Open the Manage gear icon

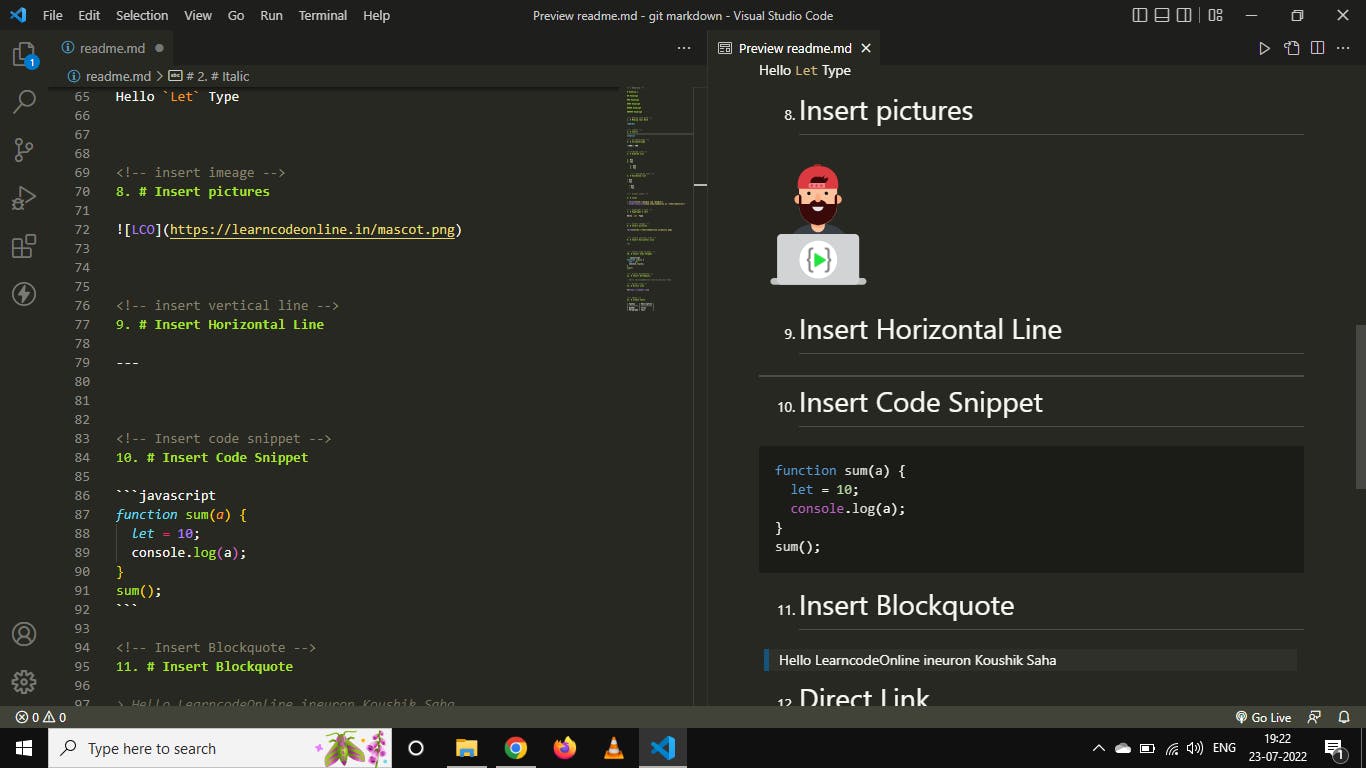click(x=24, y=682)
